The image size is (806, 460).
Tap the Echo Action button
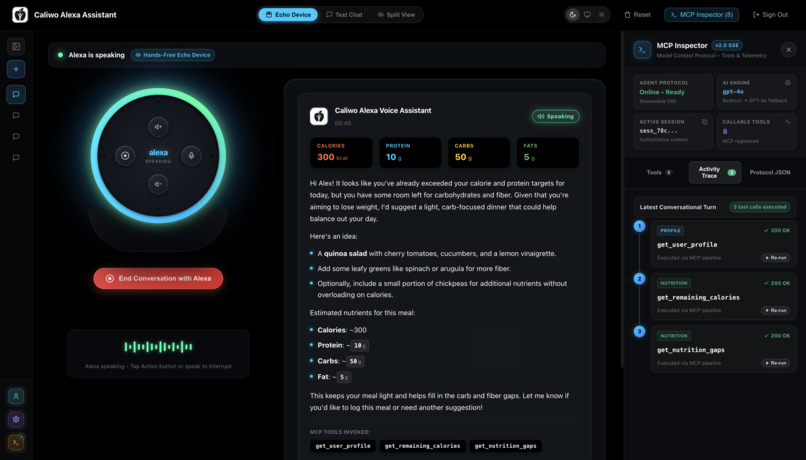coord(125,155)
